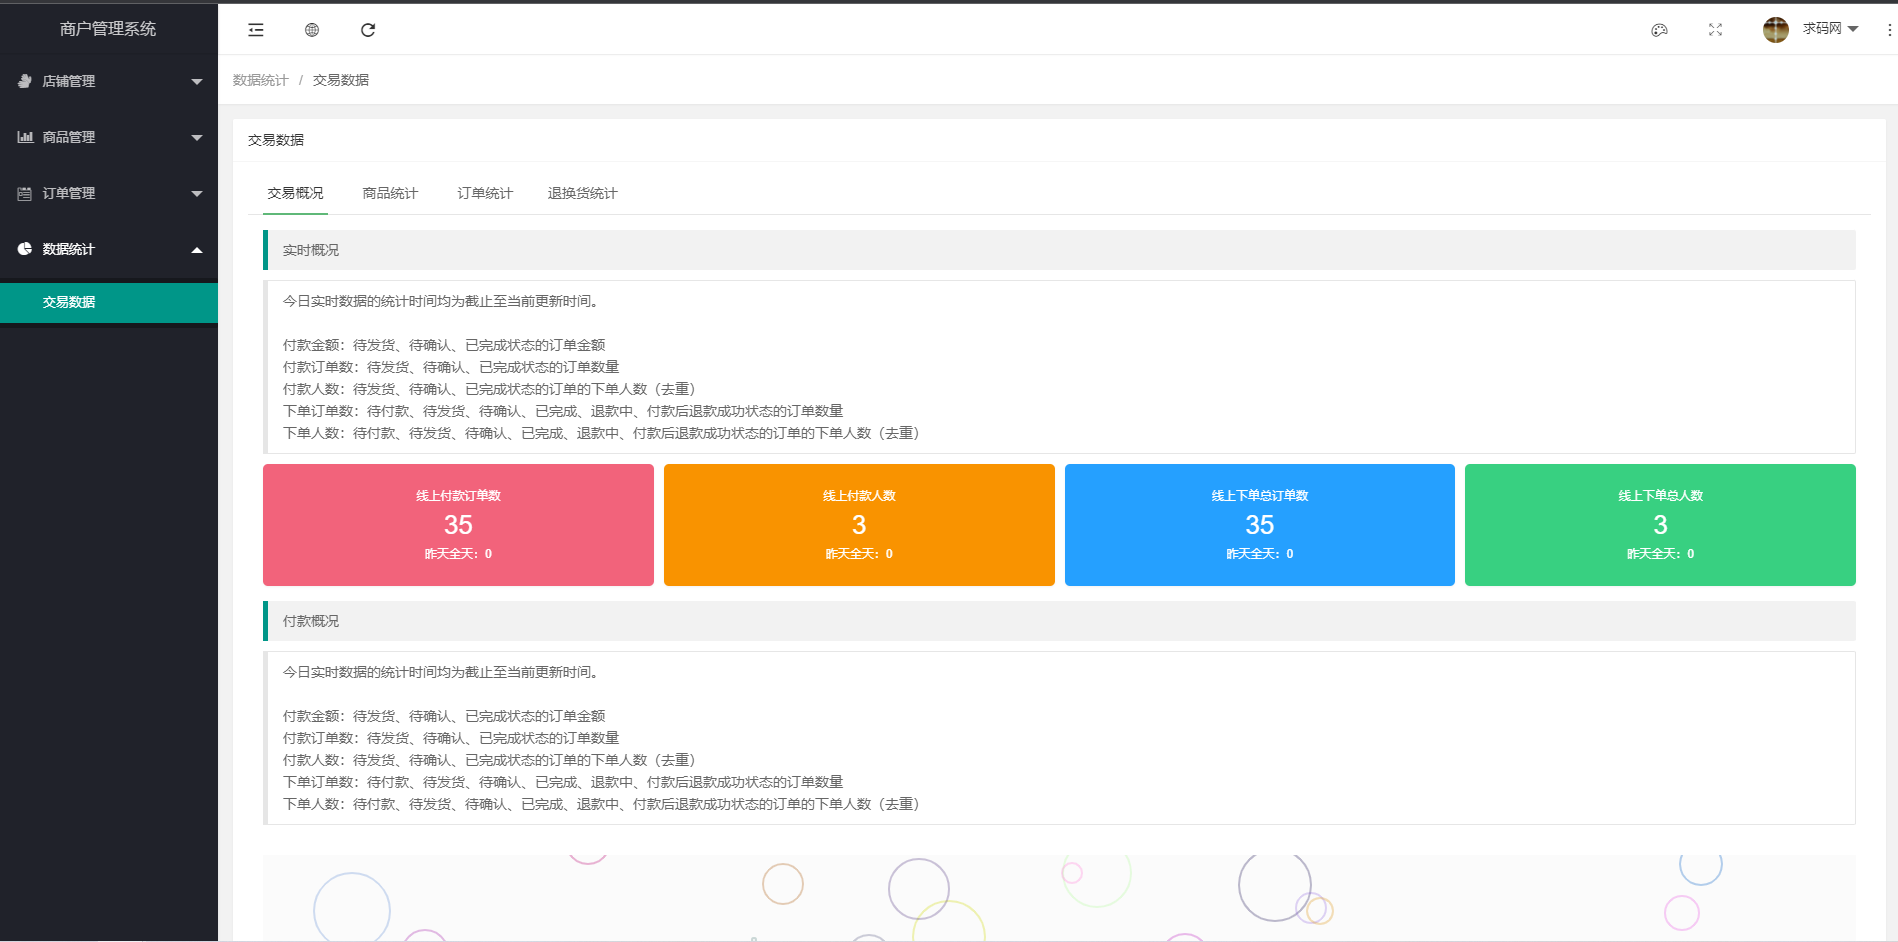Click the user avatar picture
Screen dimensions: 1898x942
tap(1776, 30)
